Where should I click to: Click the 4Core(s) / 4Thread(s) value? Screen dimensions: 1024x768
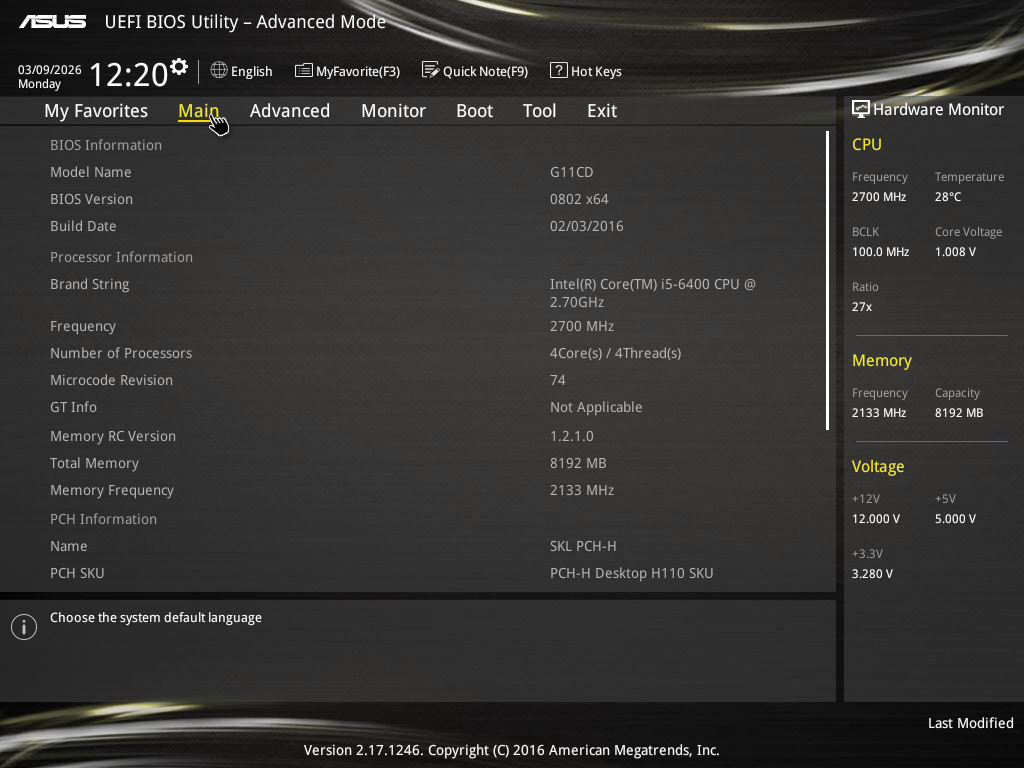615,353
